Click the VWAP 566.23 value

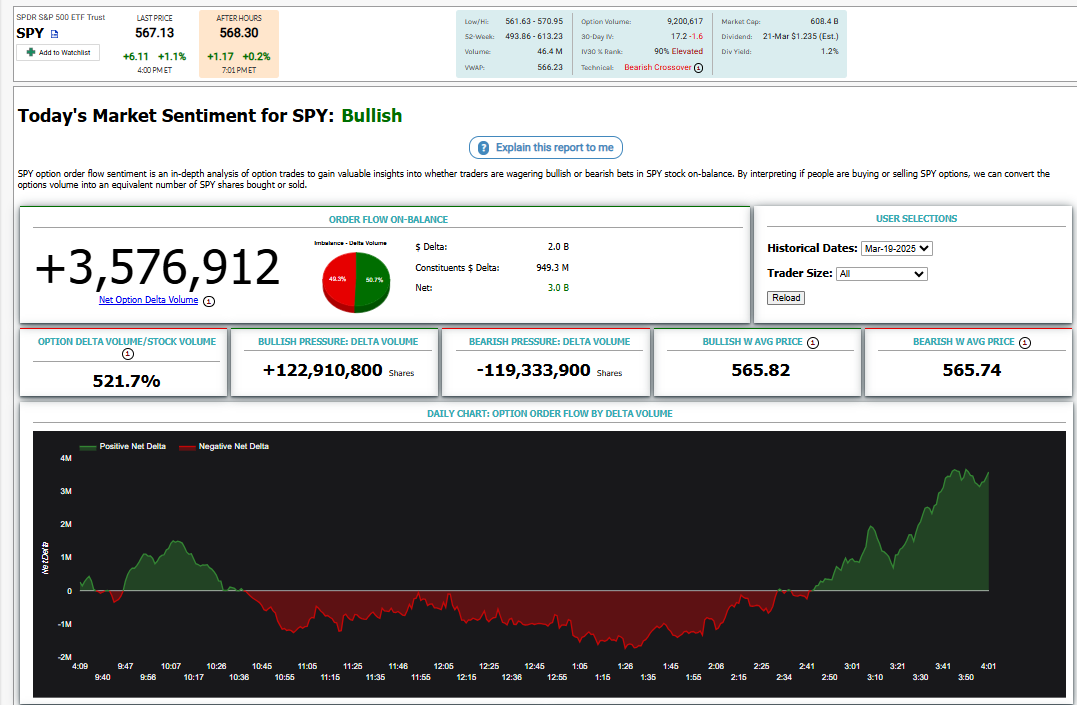pos(550,67)
